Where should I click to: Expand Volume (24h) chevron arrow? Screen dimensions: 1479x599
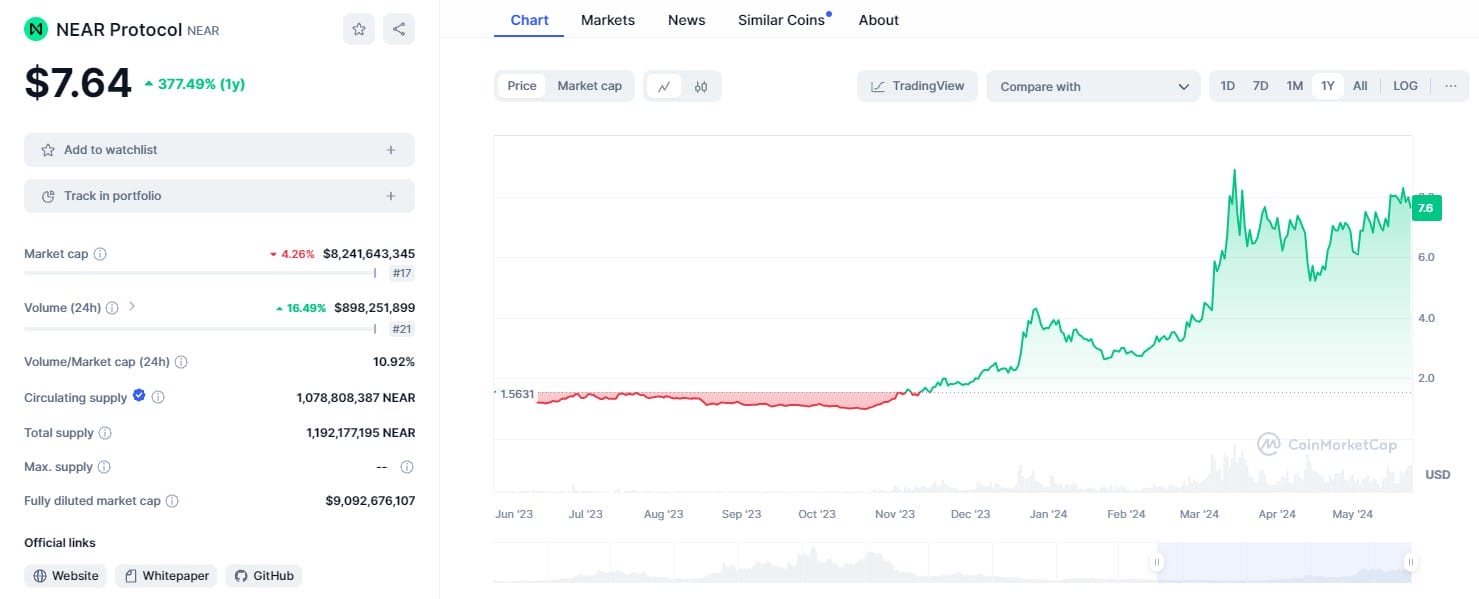[x=132, y=307]
